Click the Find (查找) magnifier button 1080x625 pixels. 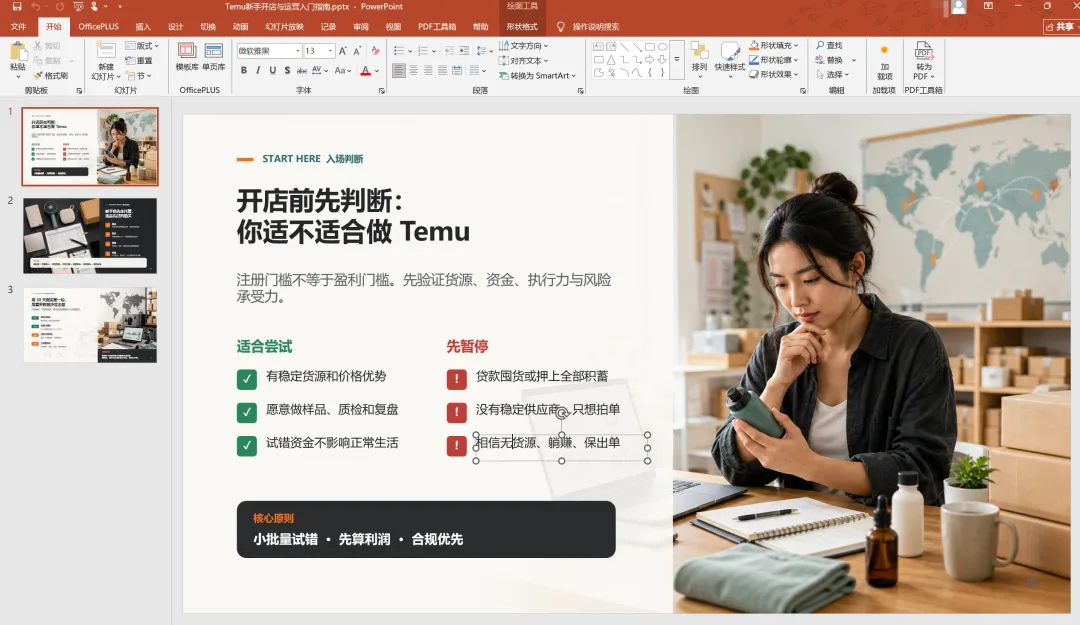click(x=829, y=45)
